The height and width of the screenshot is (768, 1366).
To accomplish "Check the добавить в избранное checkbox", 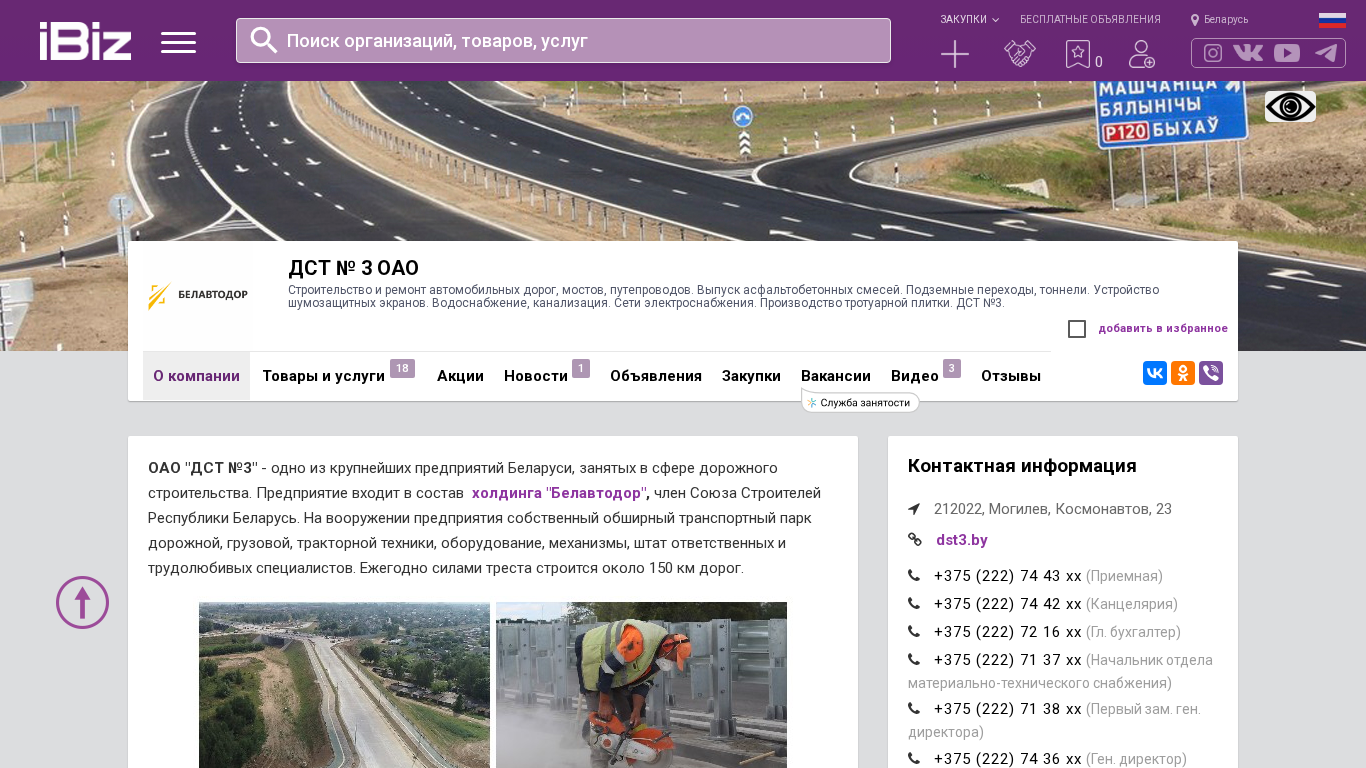I will (1077, 329).
